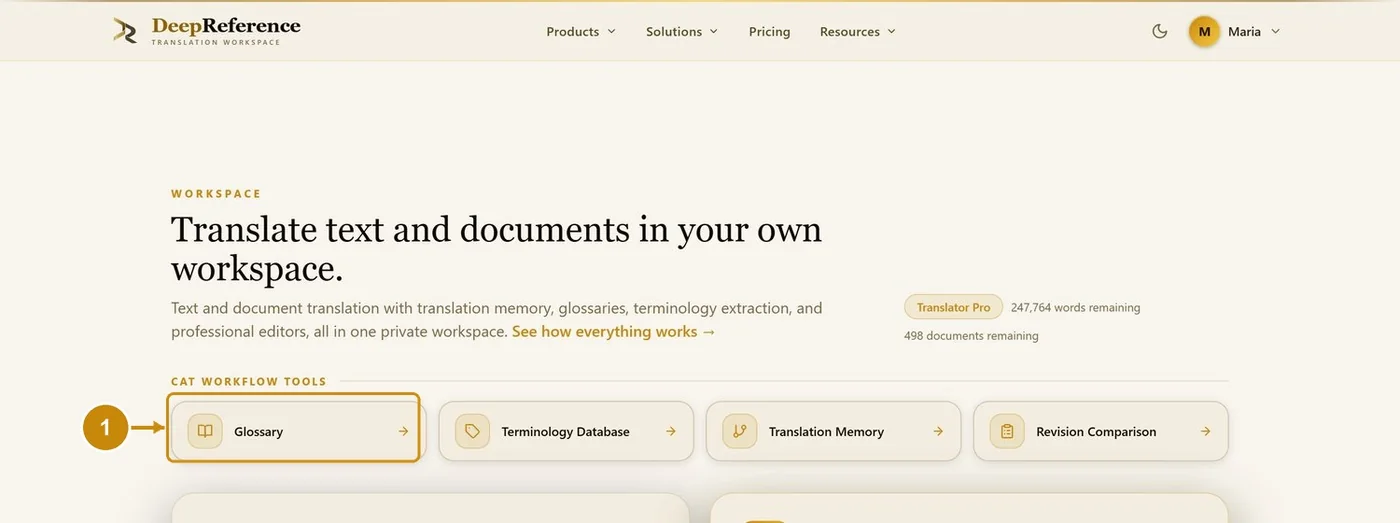Click the arrow on the Revision Comparison card

(x=1205, y=431)
